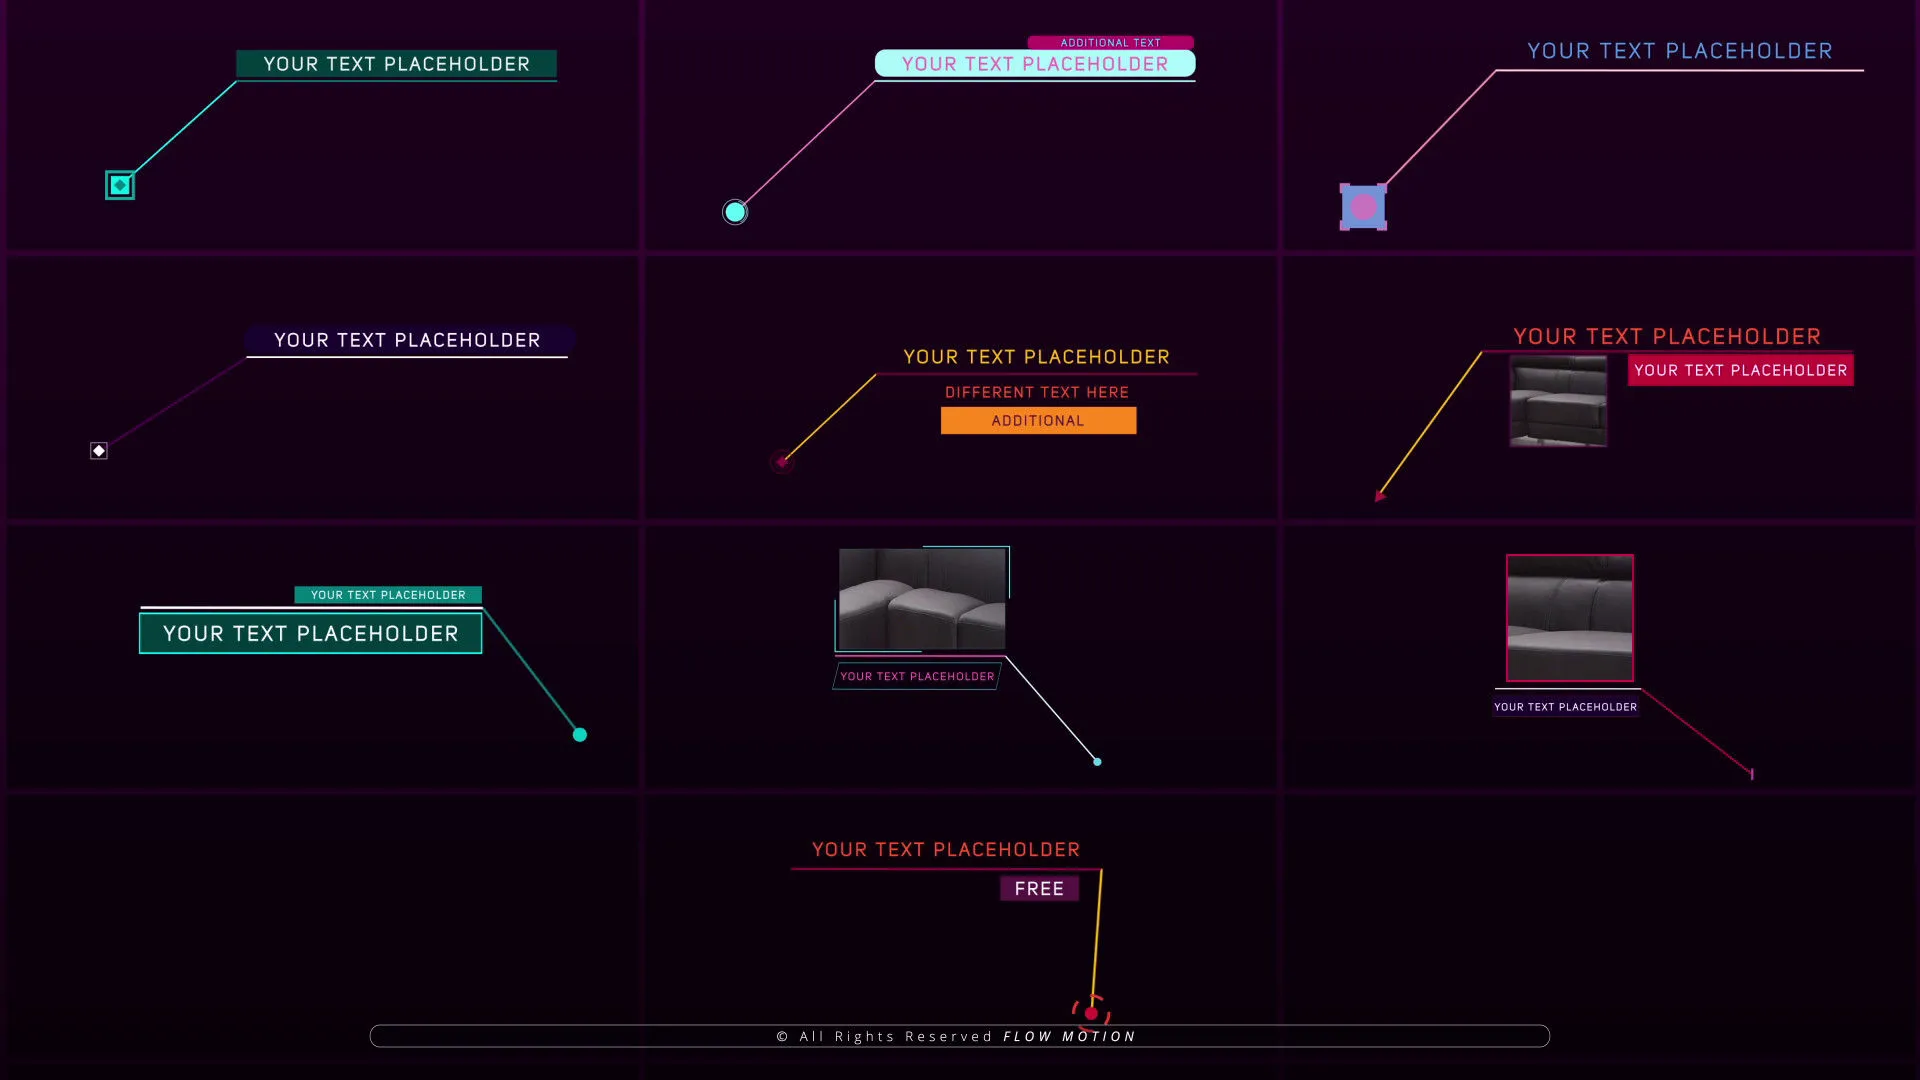The width and height of the screenshot is (1920, 1080).
Task: Click DIFFERENT TEXT HERE subtitle
Action: 1037,393
